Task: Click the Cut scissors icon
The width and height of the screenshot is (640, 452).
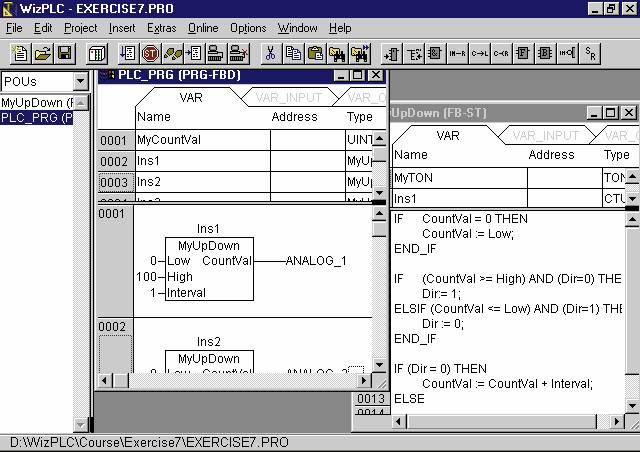Action: (x=271, y=53)
